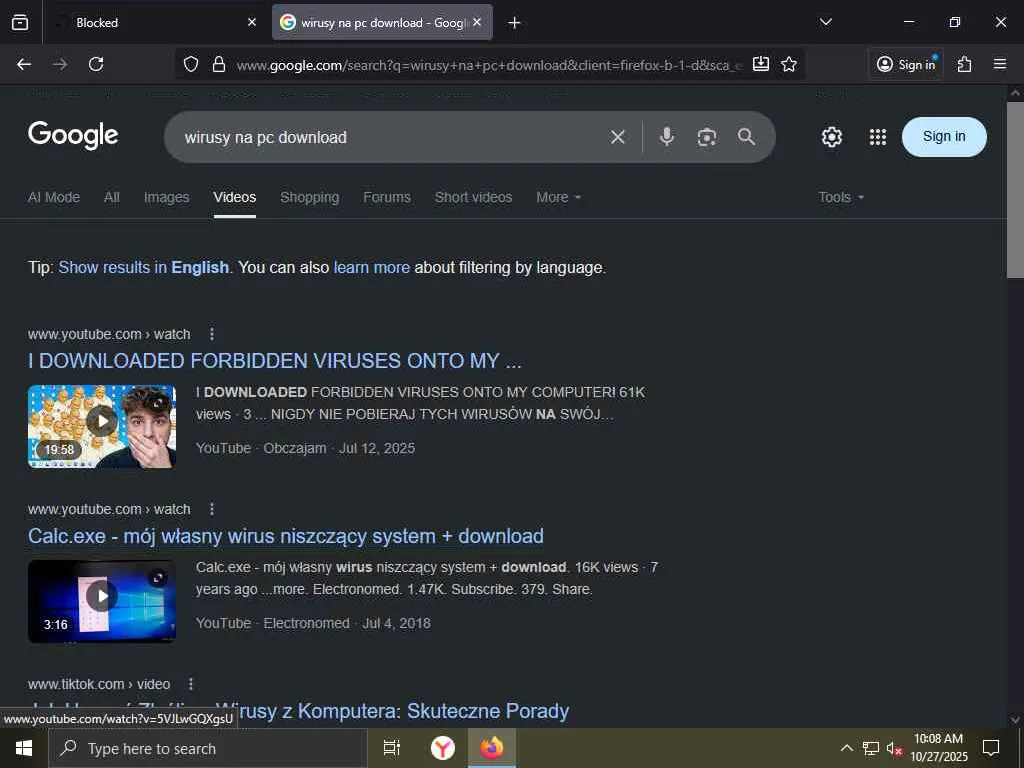Open Firefox account Sign in button
Viewport: 1024px width, 768px height.
click(x=906, y=64)
